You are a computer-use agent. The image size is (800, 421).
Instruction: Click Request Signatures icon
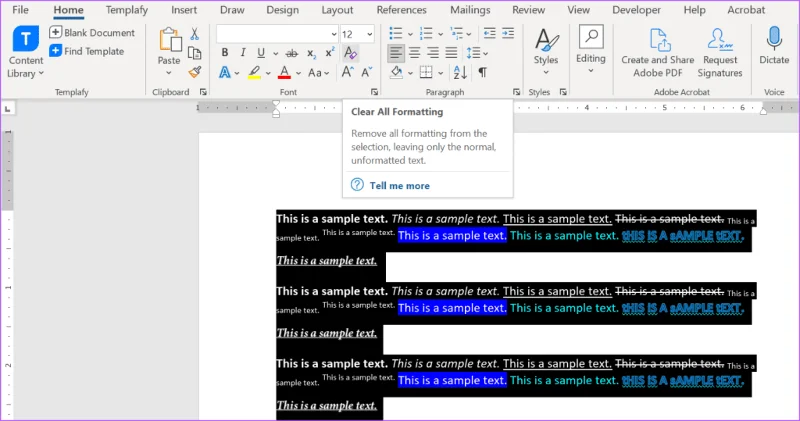click(720, 53)
